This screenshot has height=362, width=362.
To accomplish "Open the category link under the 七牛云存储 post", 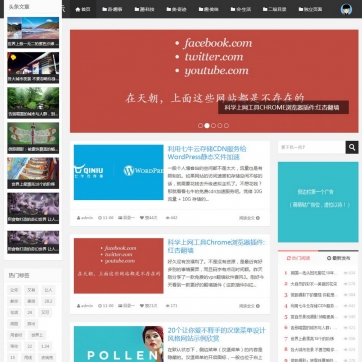I will click(x=127, y=218).
